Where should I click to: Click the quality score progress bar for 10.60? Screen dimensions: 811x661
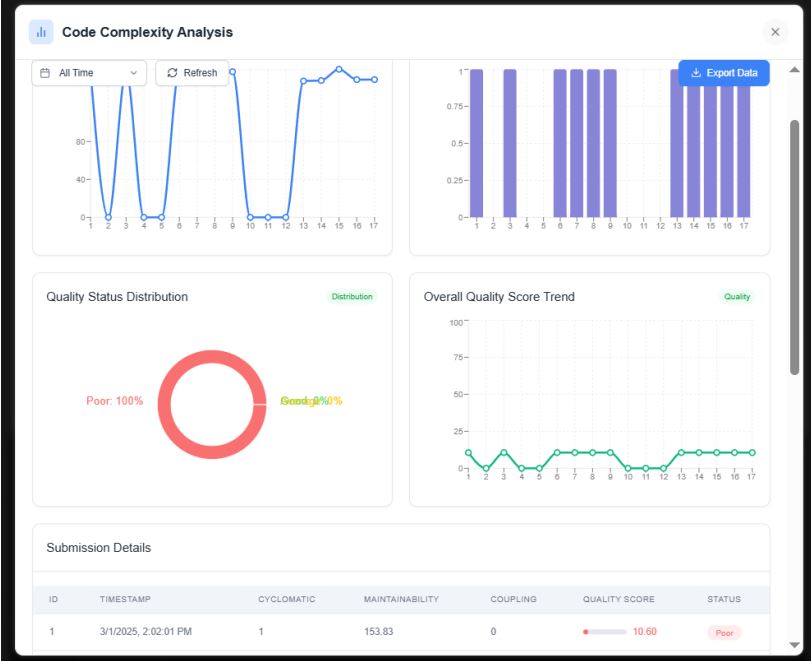[x=604, y=632]
